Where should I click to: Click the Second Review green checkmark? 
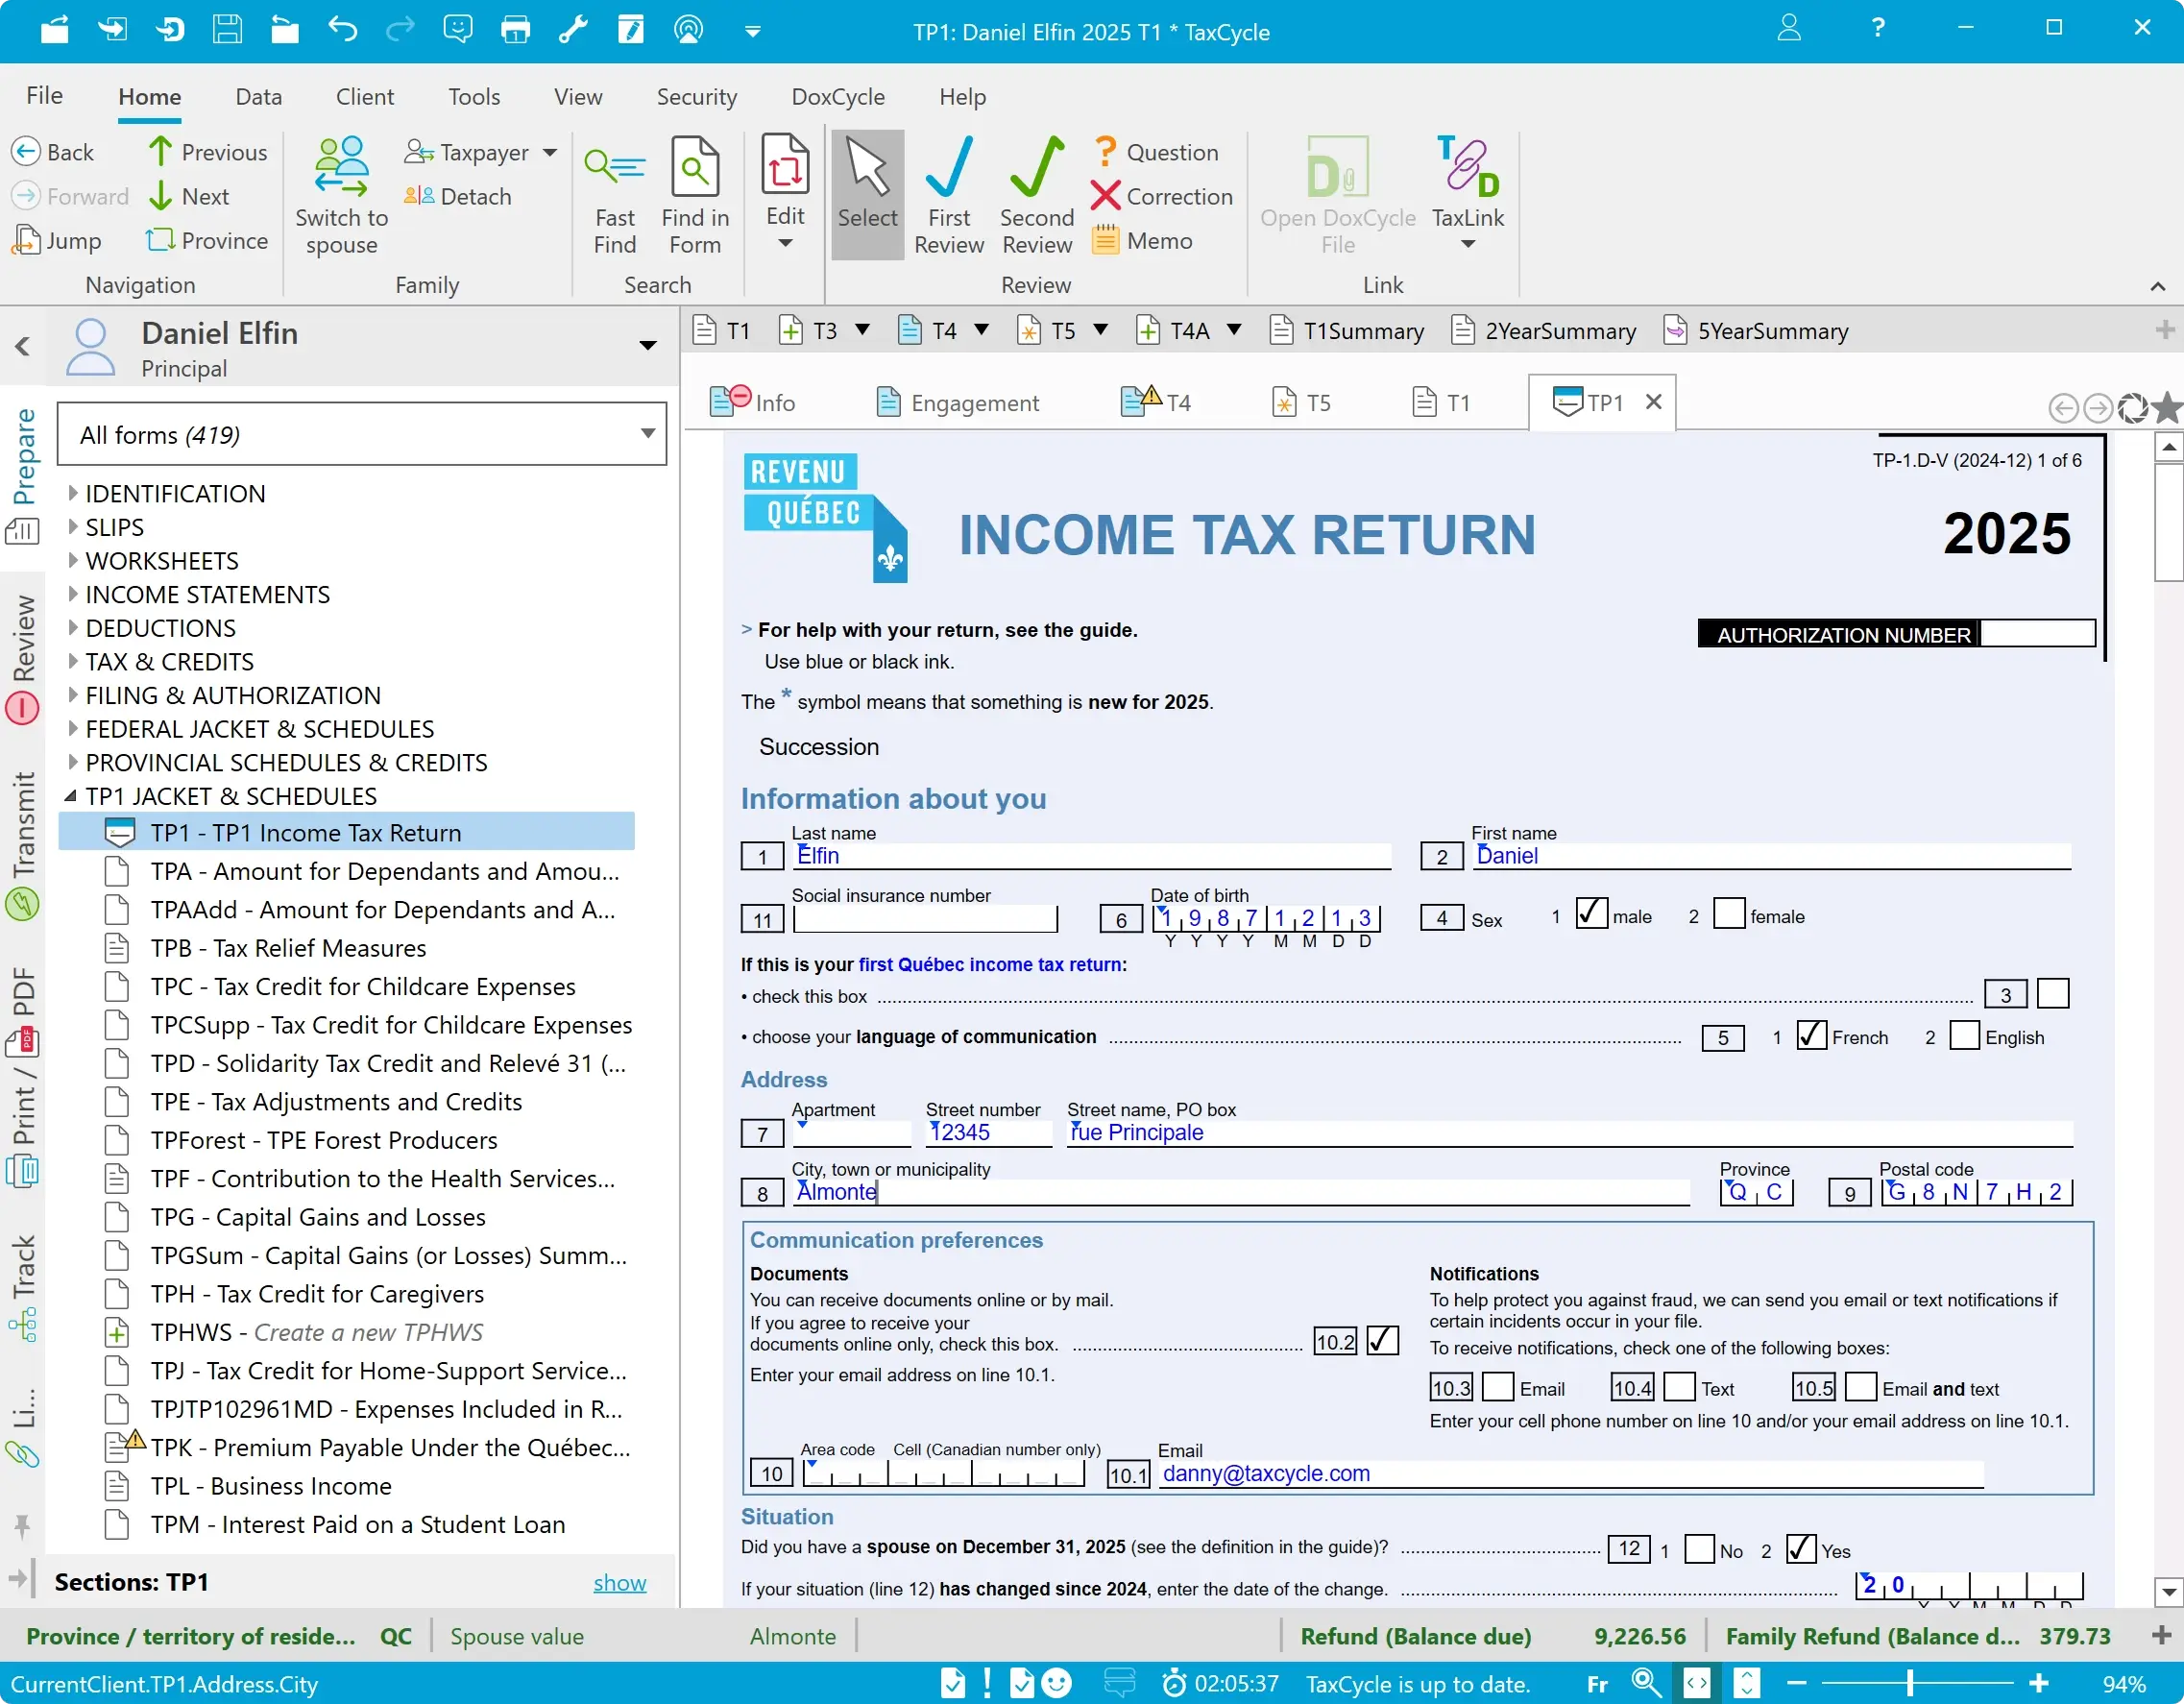[x=1036, y=168]
